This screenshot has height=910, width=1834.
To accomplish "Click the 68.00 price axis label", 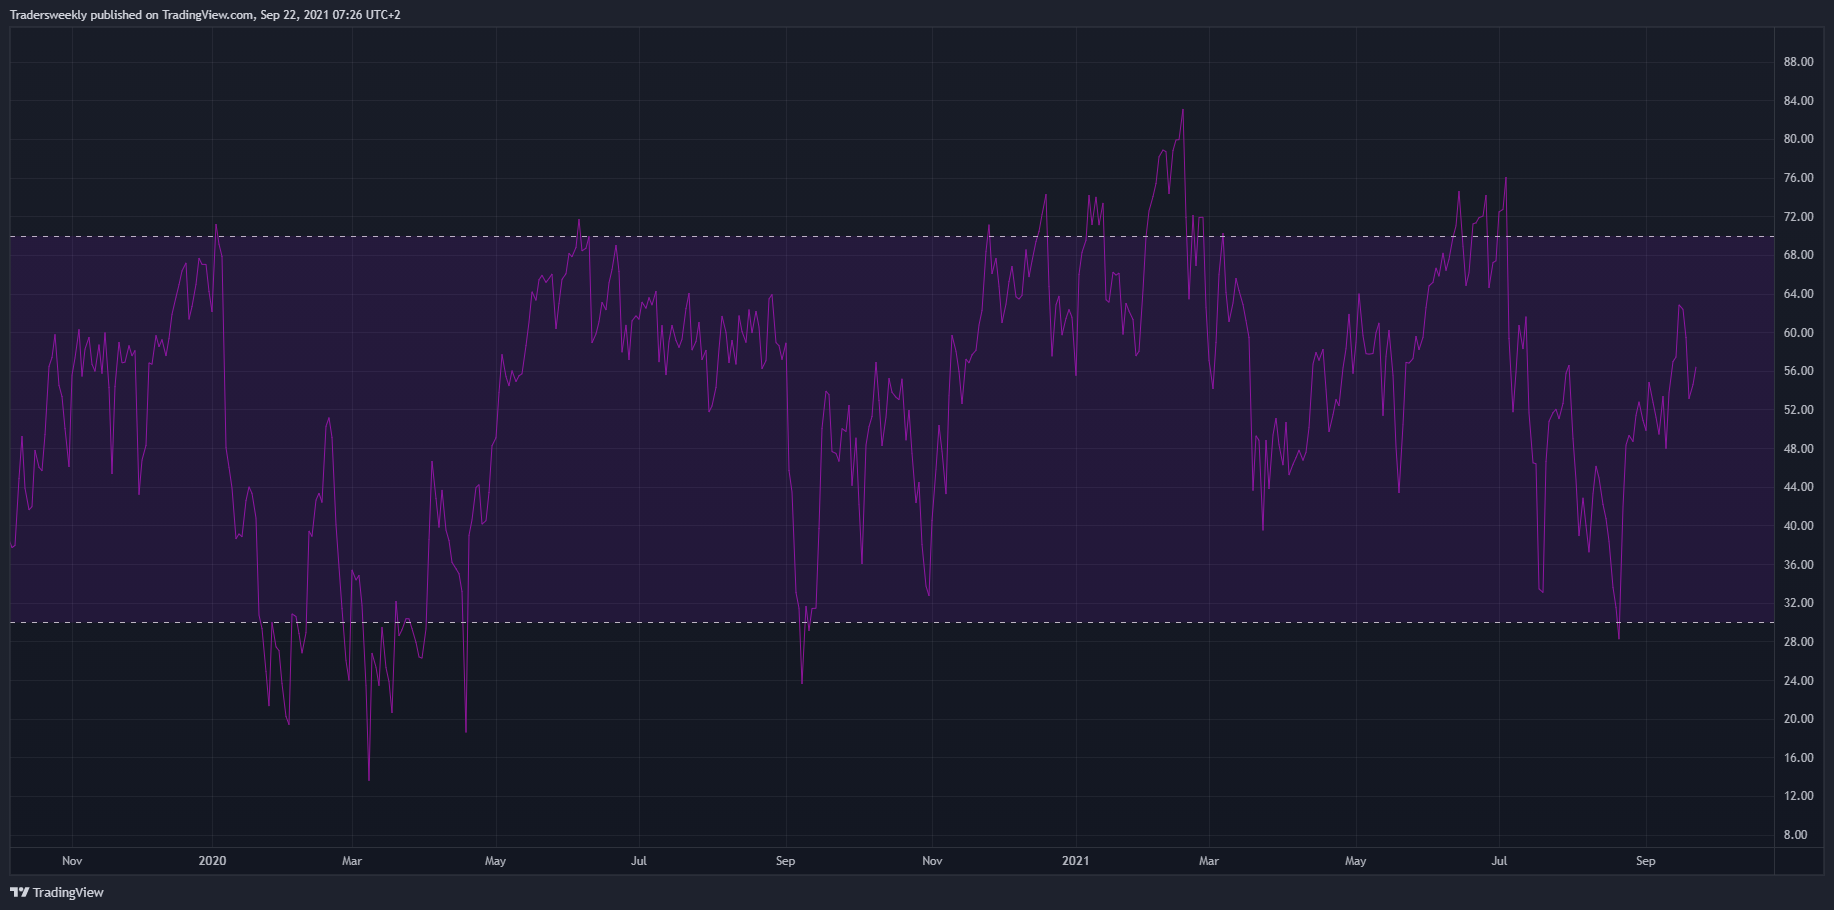I will (x=1798, y=255).
